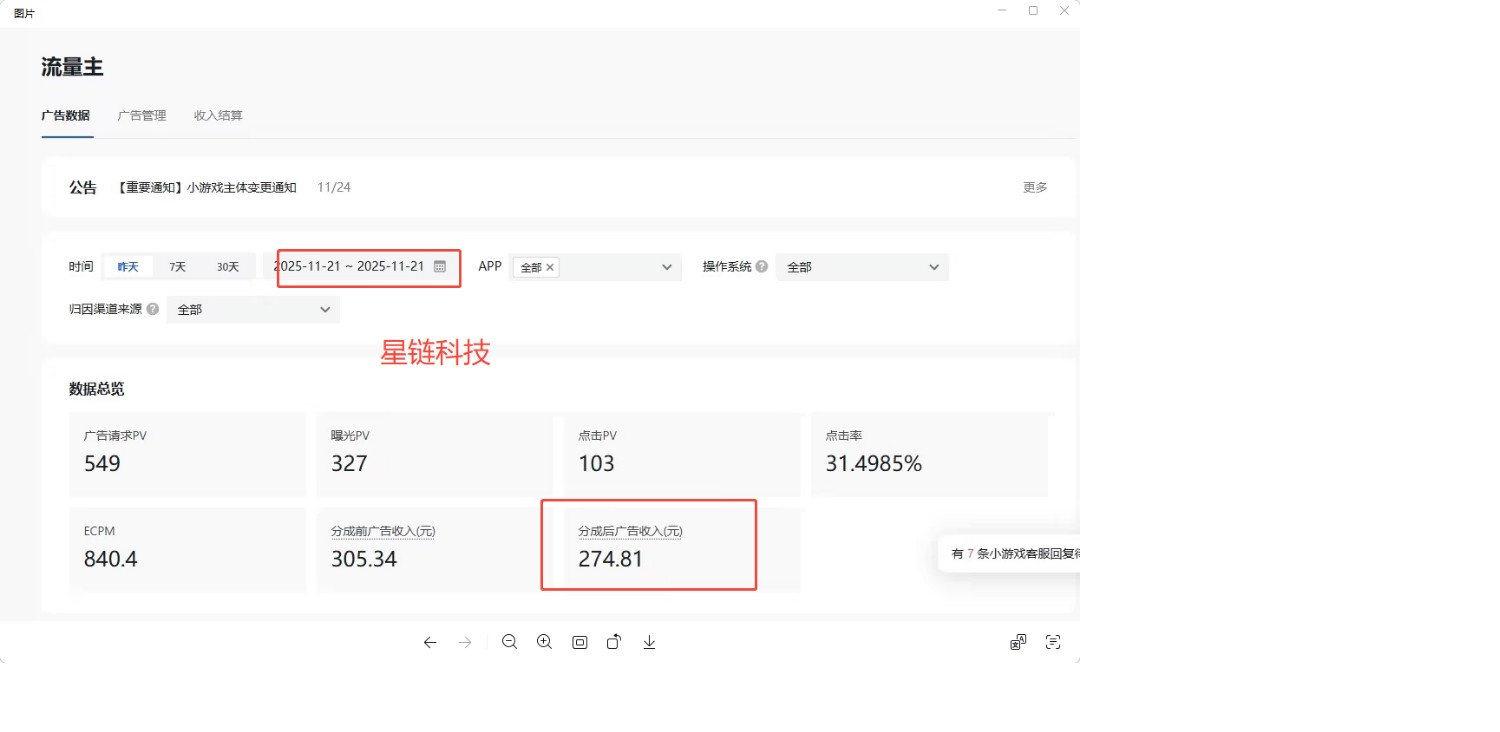This screenshot has width=1500, height=732.
Task: Download the image from the viewer
Action: coord(649,642)
